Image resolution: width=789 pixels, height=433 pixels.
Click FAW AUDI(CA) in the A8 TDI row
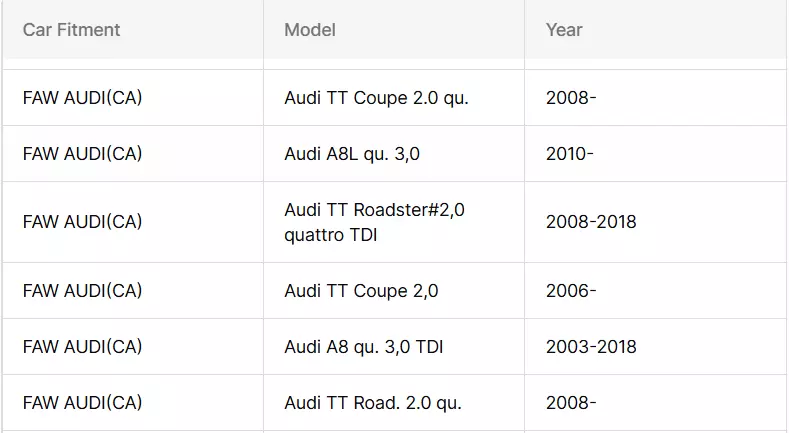point(83,347)
